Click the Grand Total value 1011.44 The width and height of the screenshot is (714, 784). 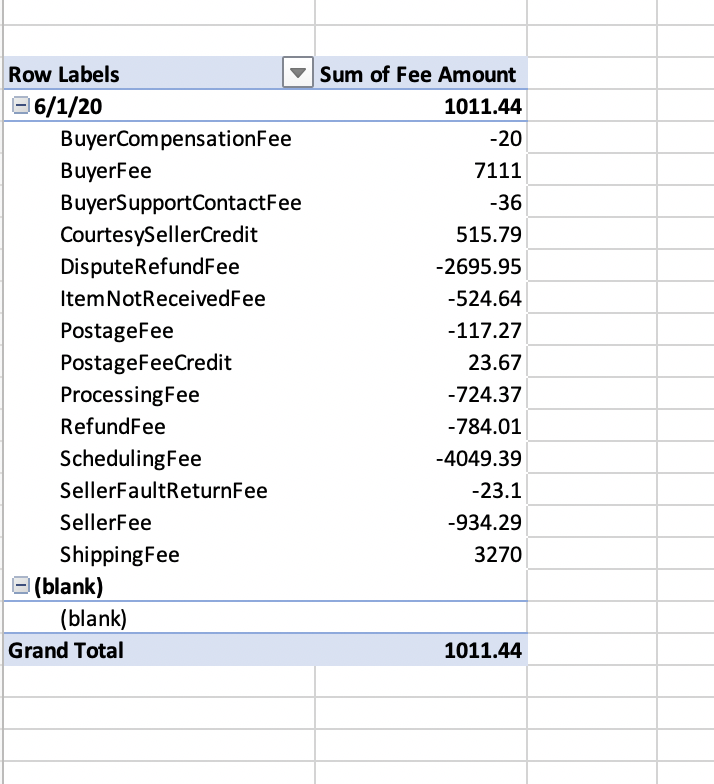tap(482, 651)
